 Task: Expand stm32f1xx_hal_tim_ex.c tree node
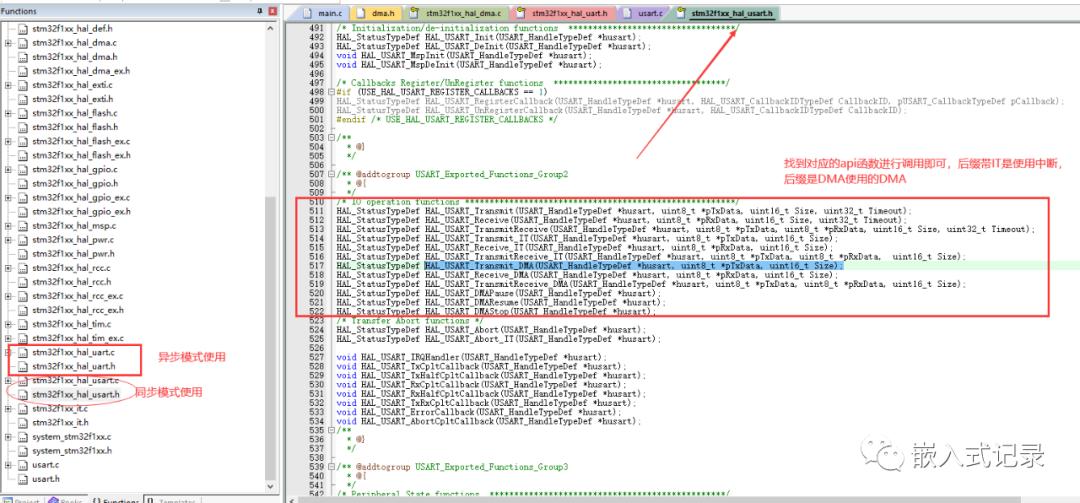8,338
